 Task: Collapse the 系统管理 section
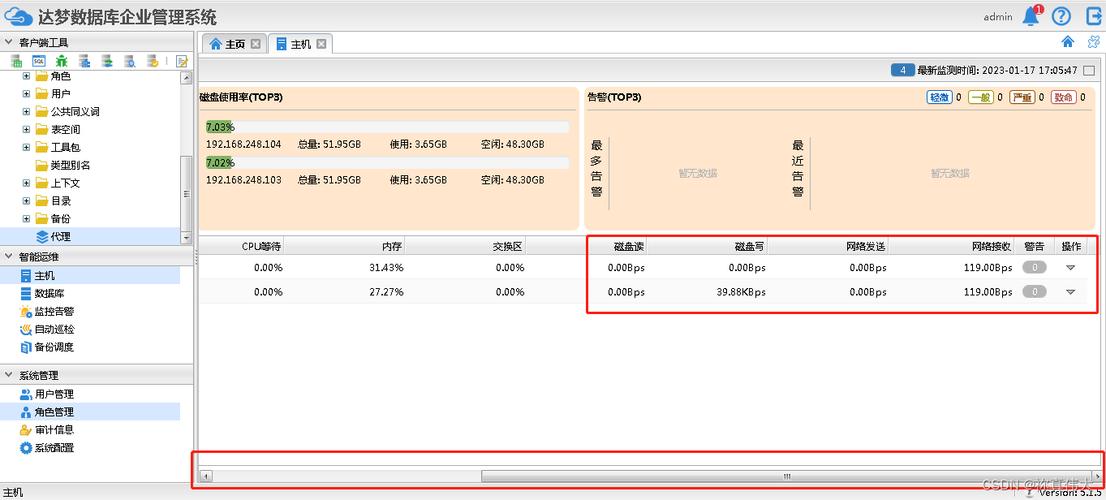(x=8, y=375)
